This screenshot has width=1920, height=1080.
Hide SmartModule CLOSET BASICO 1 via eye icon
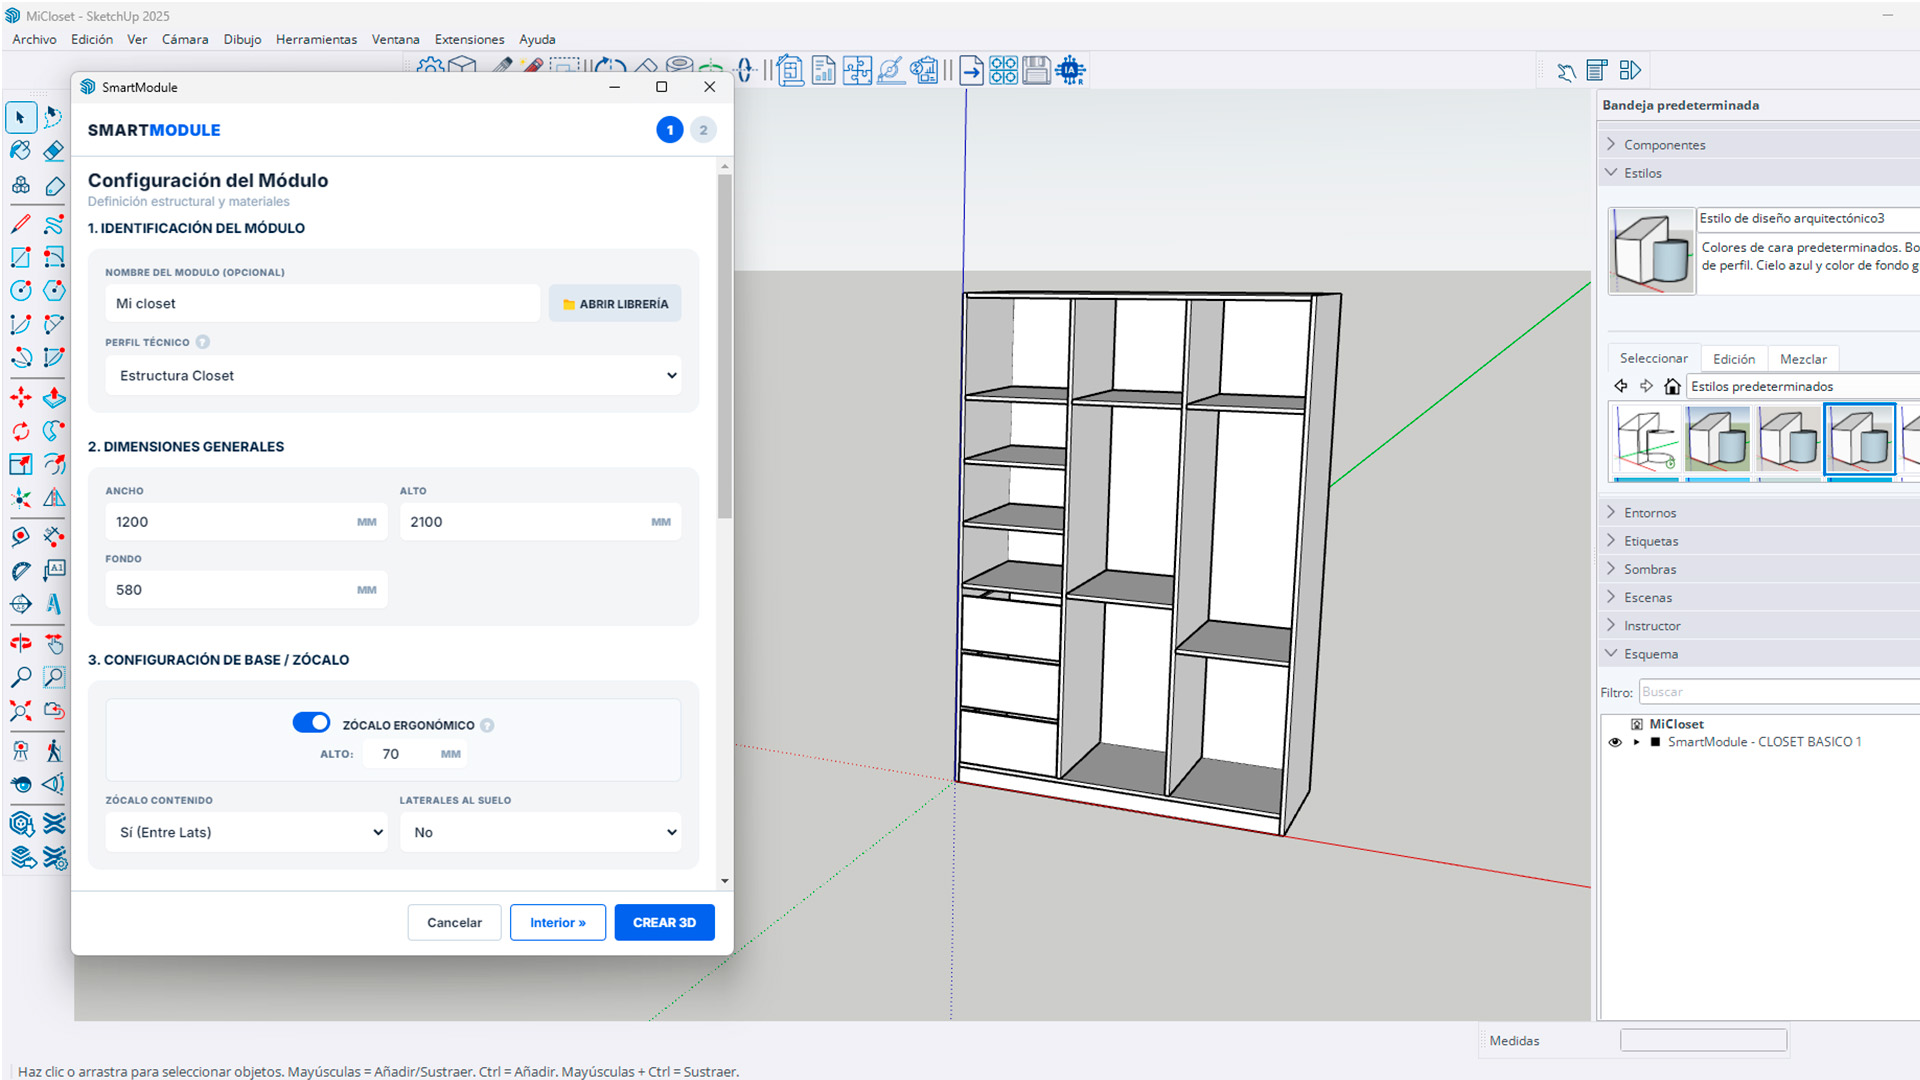click(1614, 742)
